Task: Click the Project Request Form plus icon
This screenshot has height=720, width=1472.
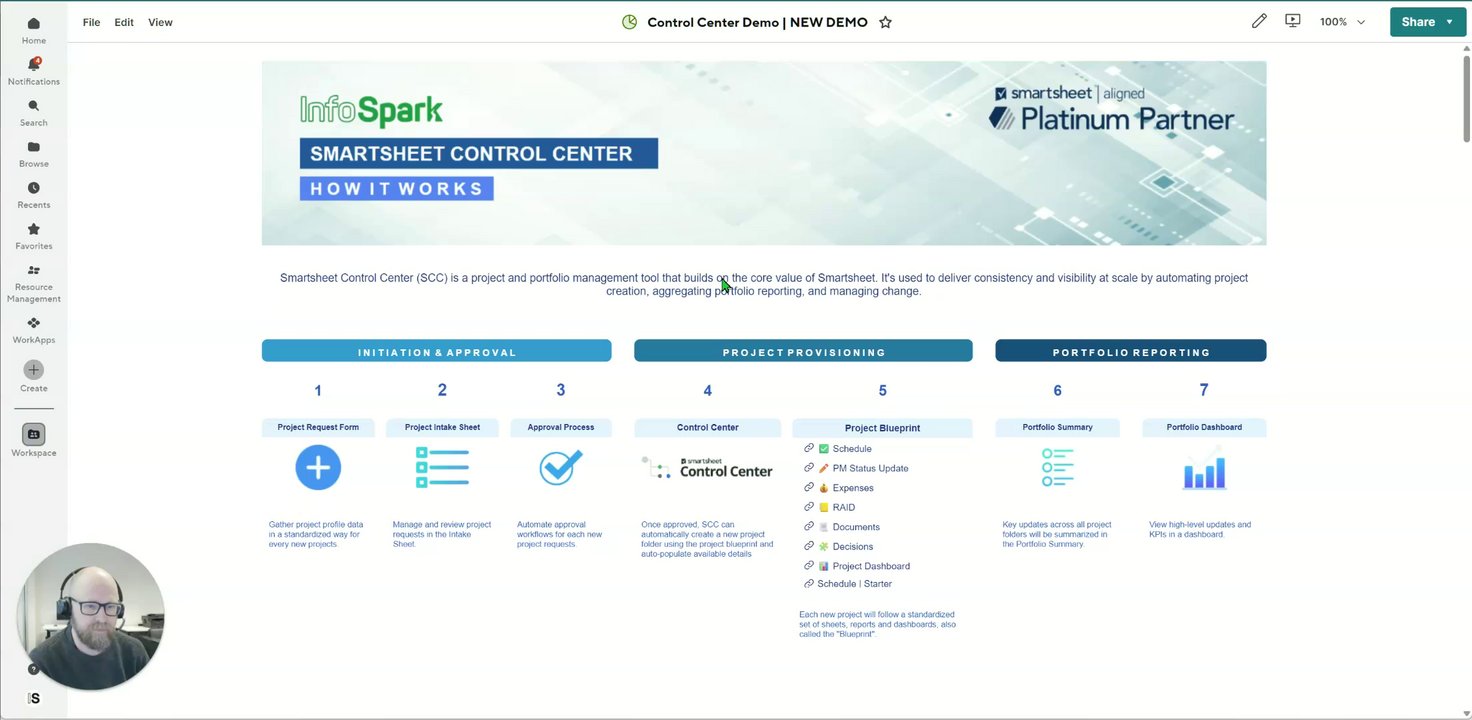Action: pyautogui.click(x=318, y=467)
